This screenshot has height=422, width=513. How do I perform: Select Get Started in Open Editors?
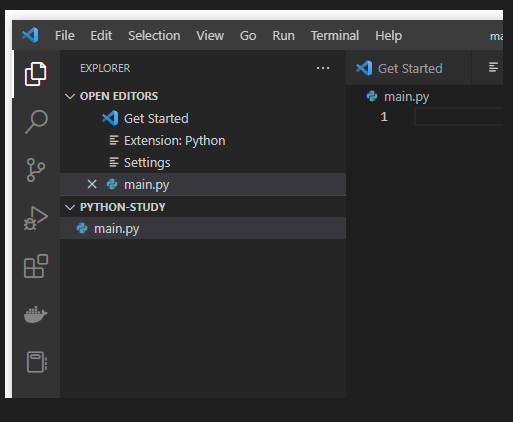pos(203,118)
